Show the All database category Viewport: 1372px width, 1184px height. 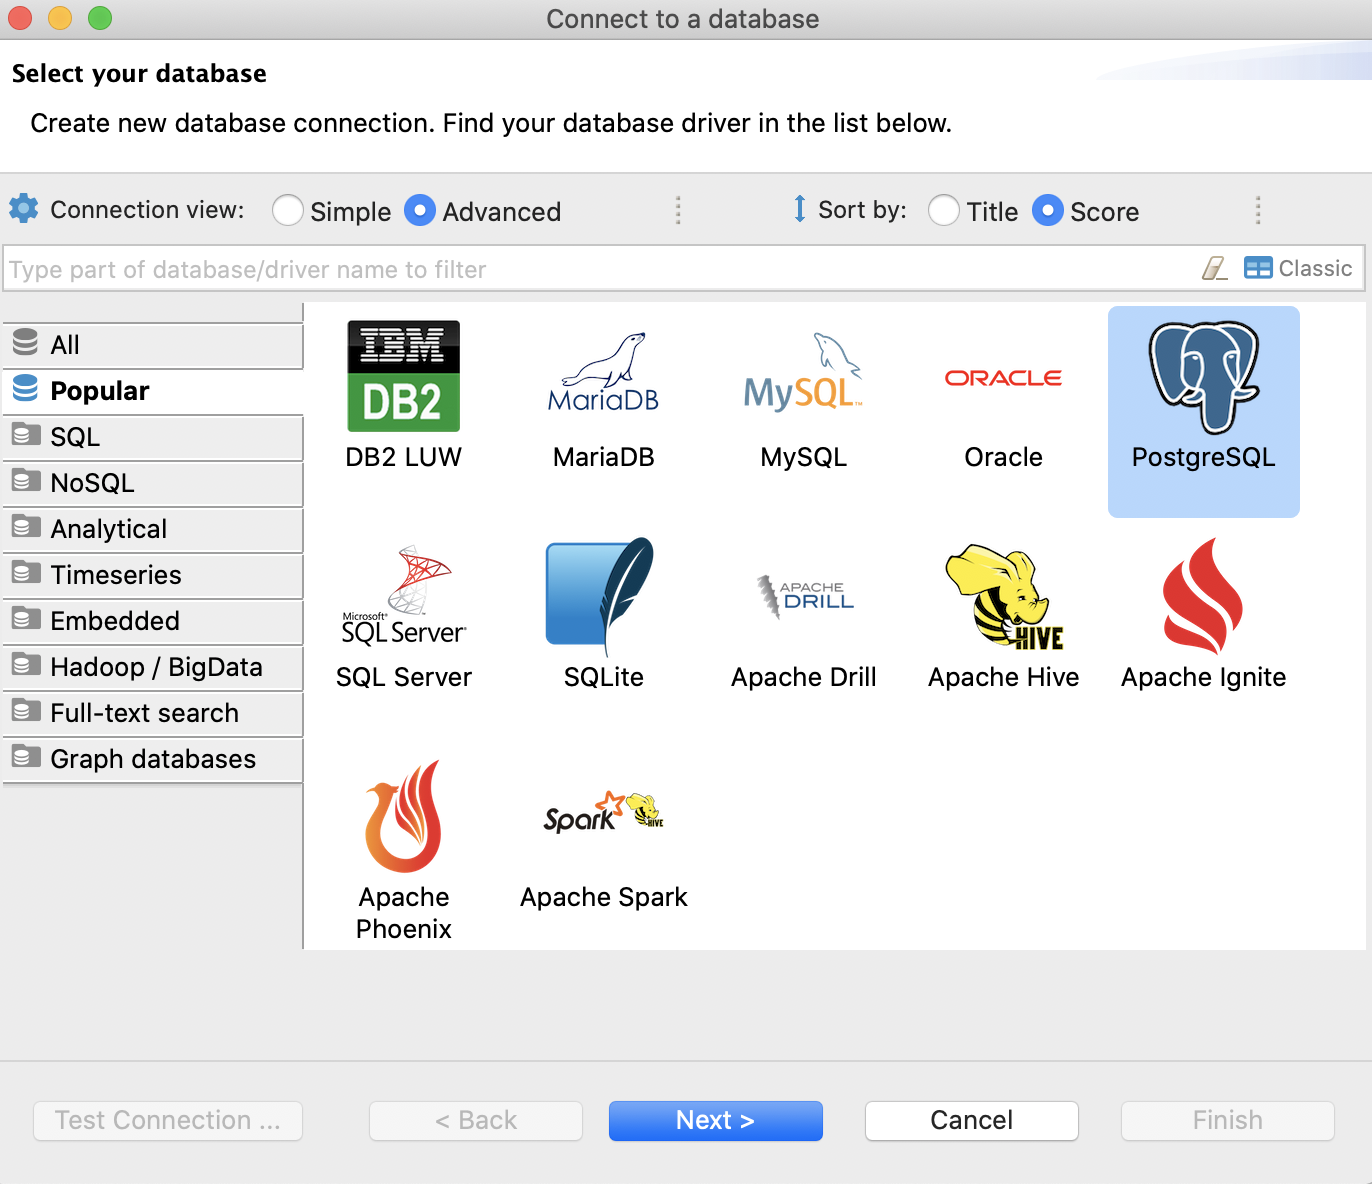153,345
